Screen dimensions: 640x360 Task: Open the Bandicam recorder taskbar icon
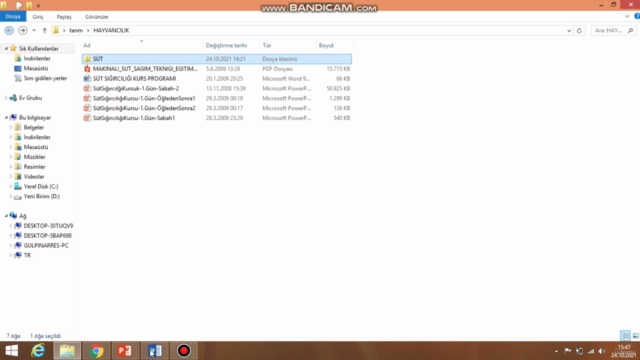point(184,351)
